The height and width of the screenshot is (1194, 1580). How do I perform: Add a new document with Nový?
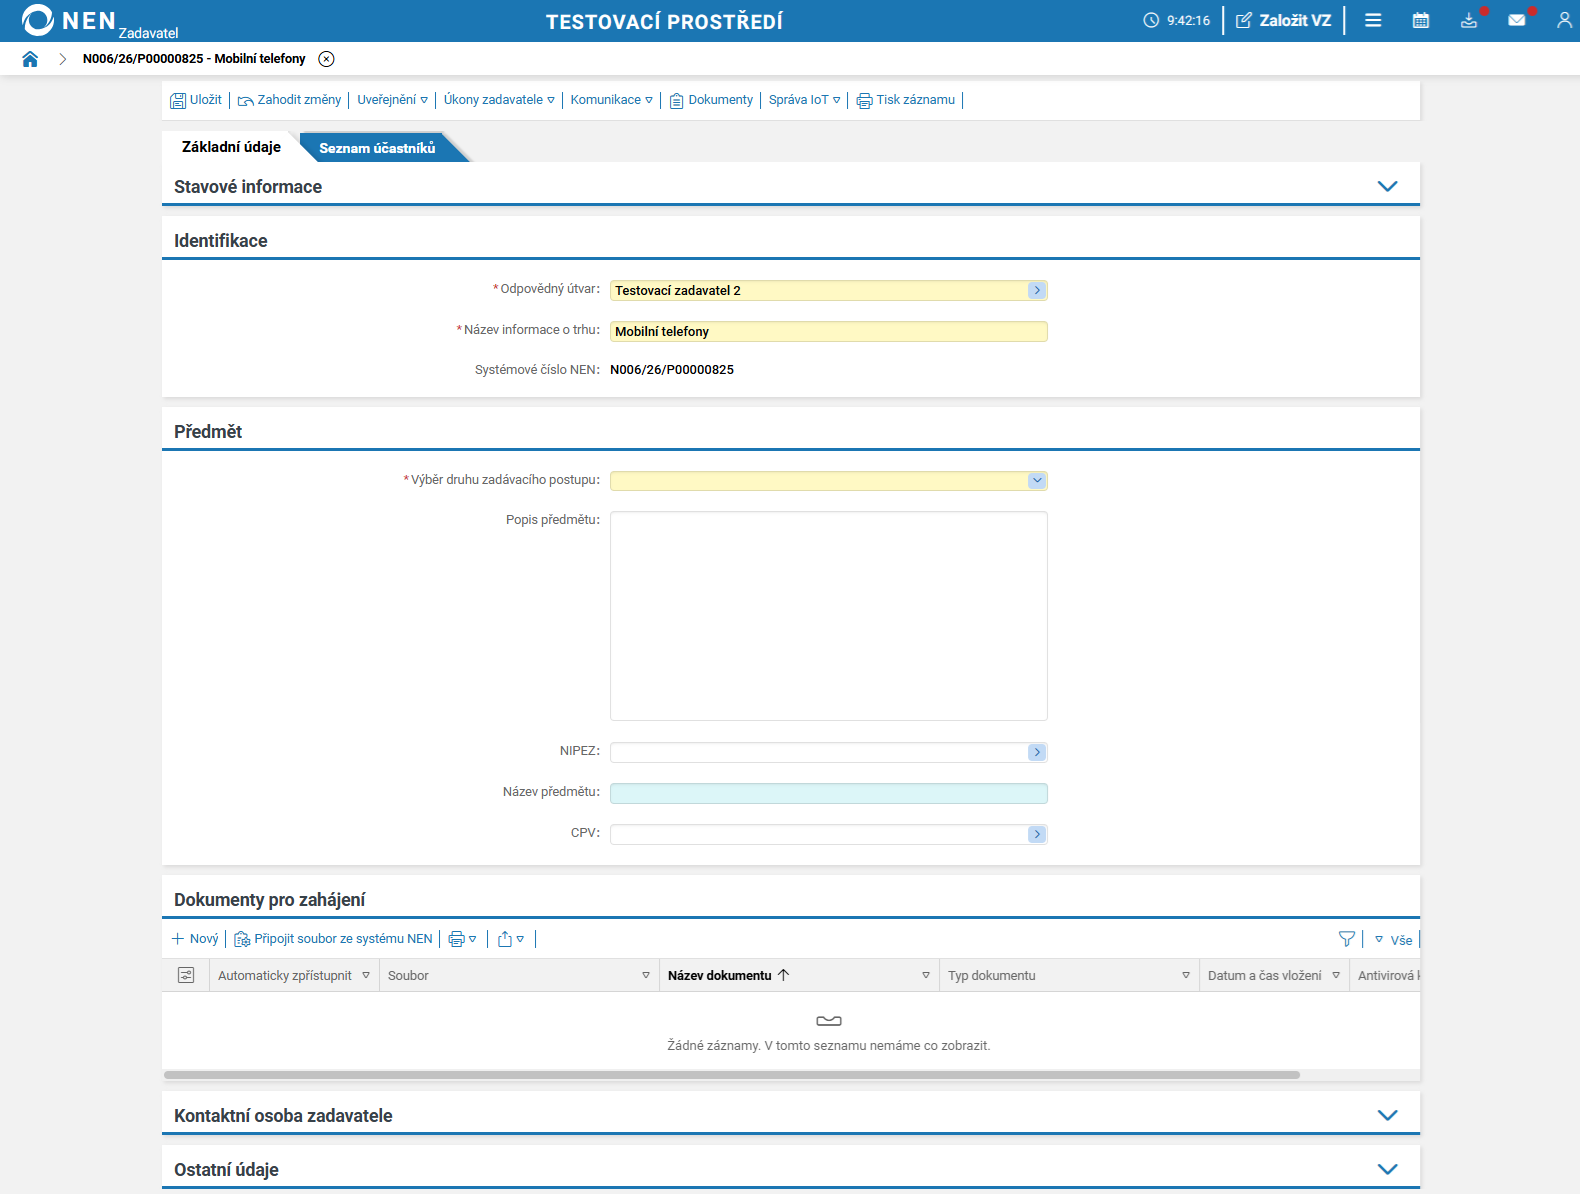pos(195,939)
